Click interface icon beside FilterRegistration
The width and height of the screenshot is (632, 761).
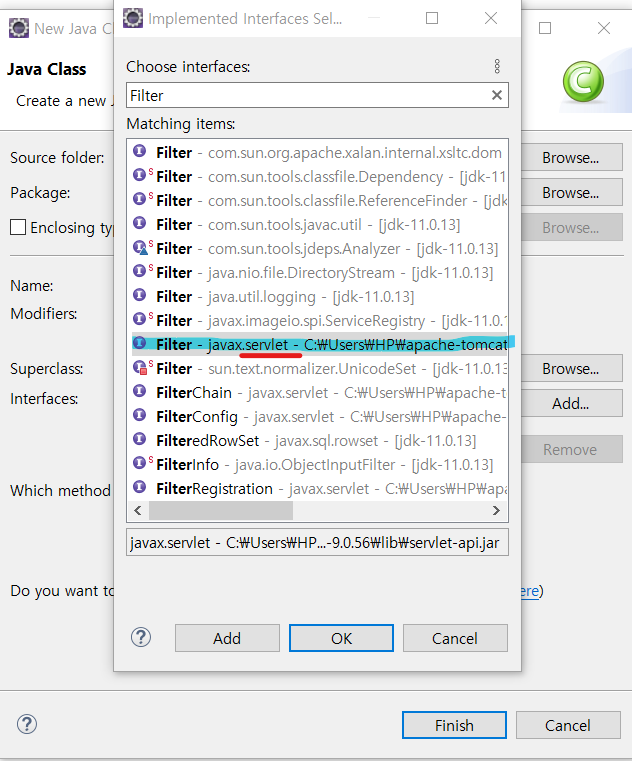[140, 487]
